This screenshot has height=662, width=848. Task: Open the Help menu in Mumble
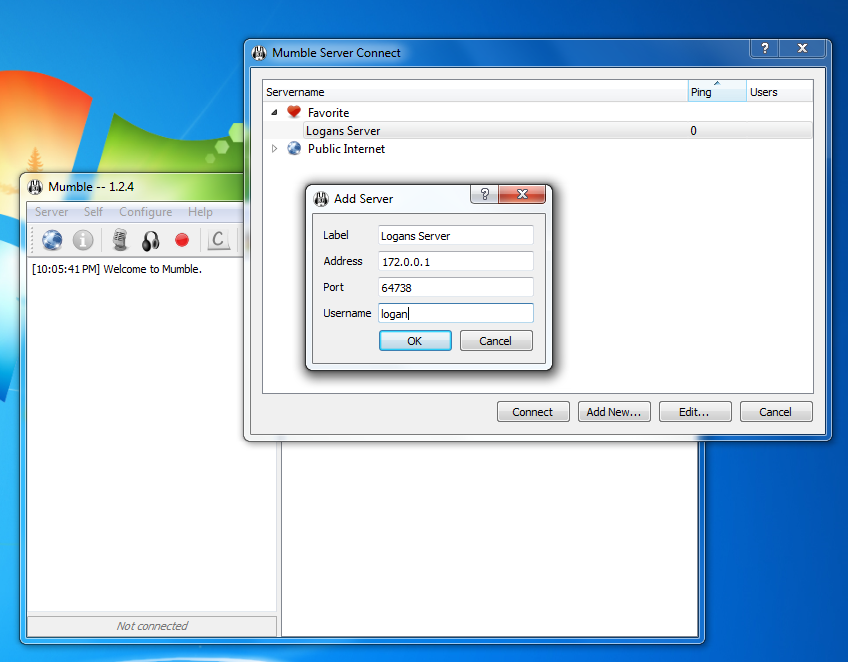(x=200, y=212)
